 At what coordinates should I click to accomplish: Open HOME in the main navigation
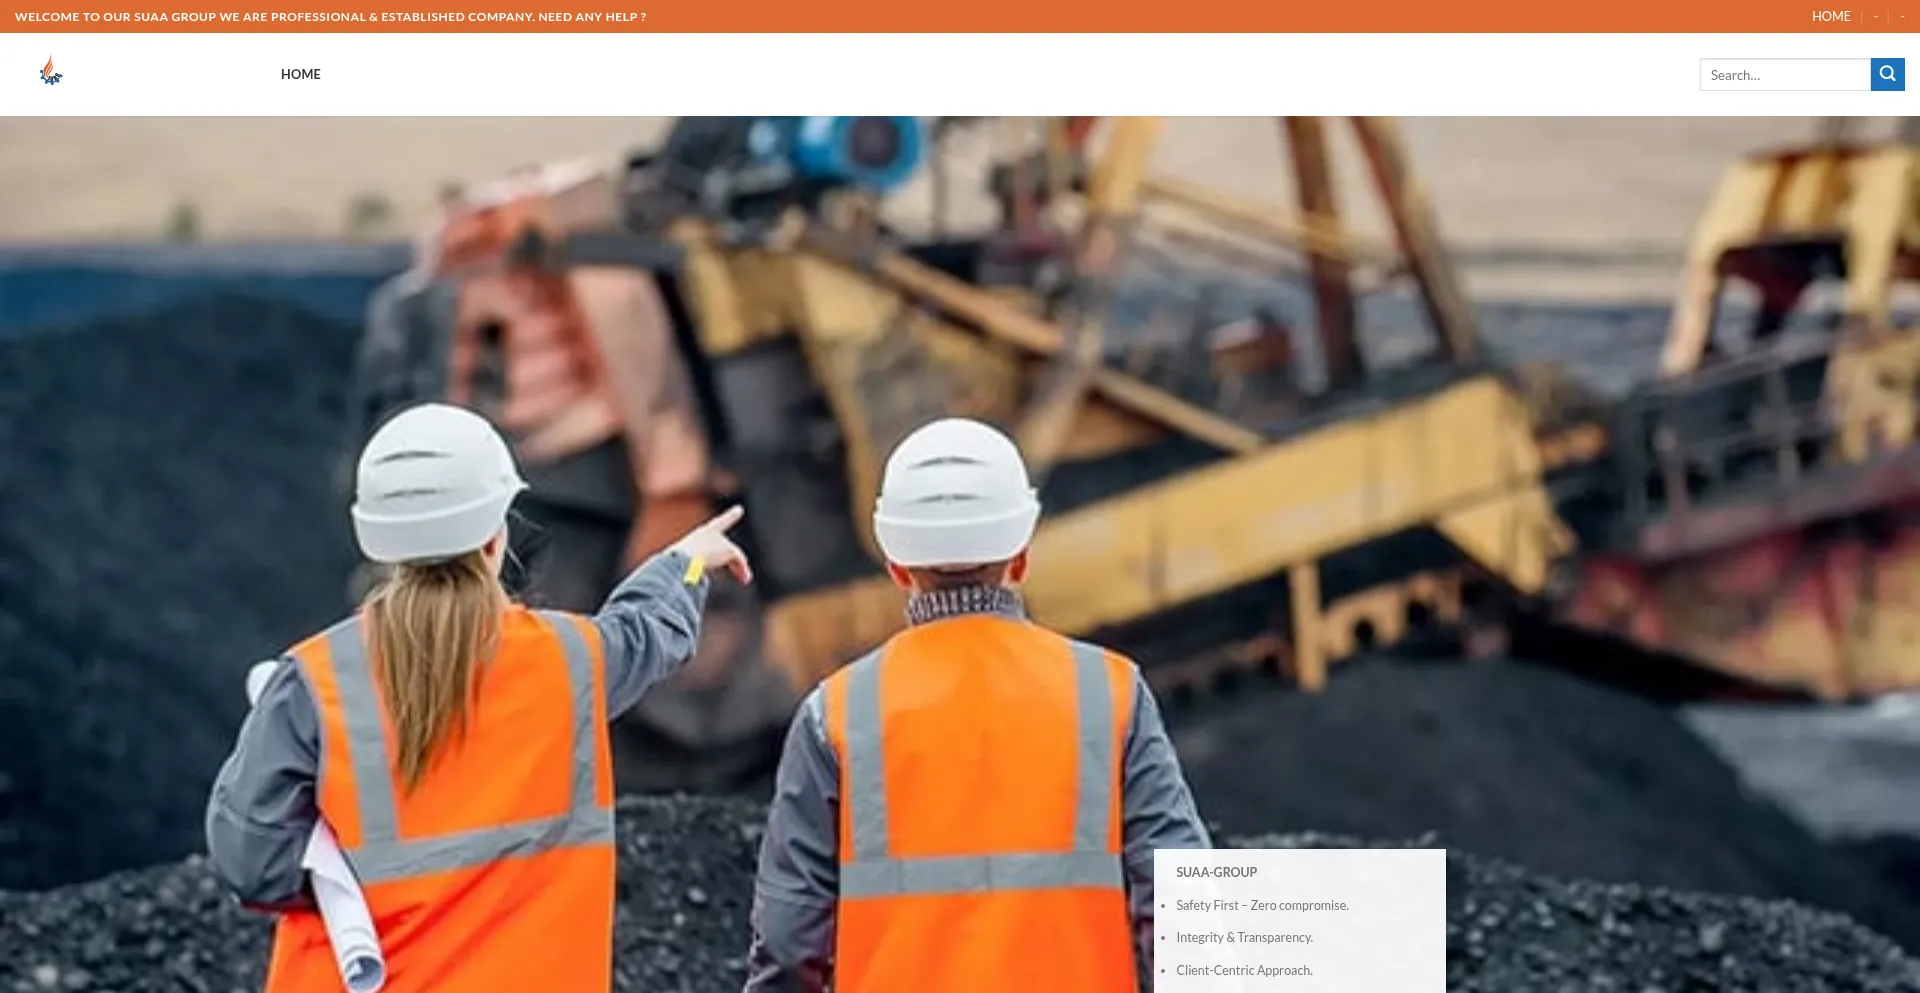(300, 74)
